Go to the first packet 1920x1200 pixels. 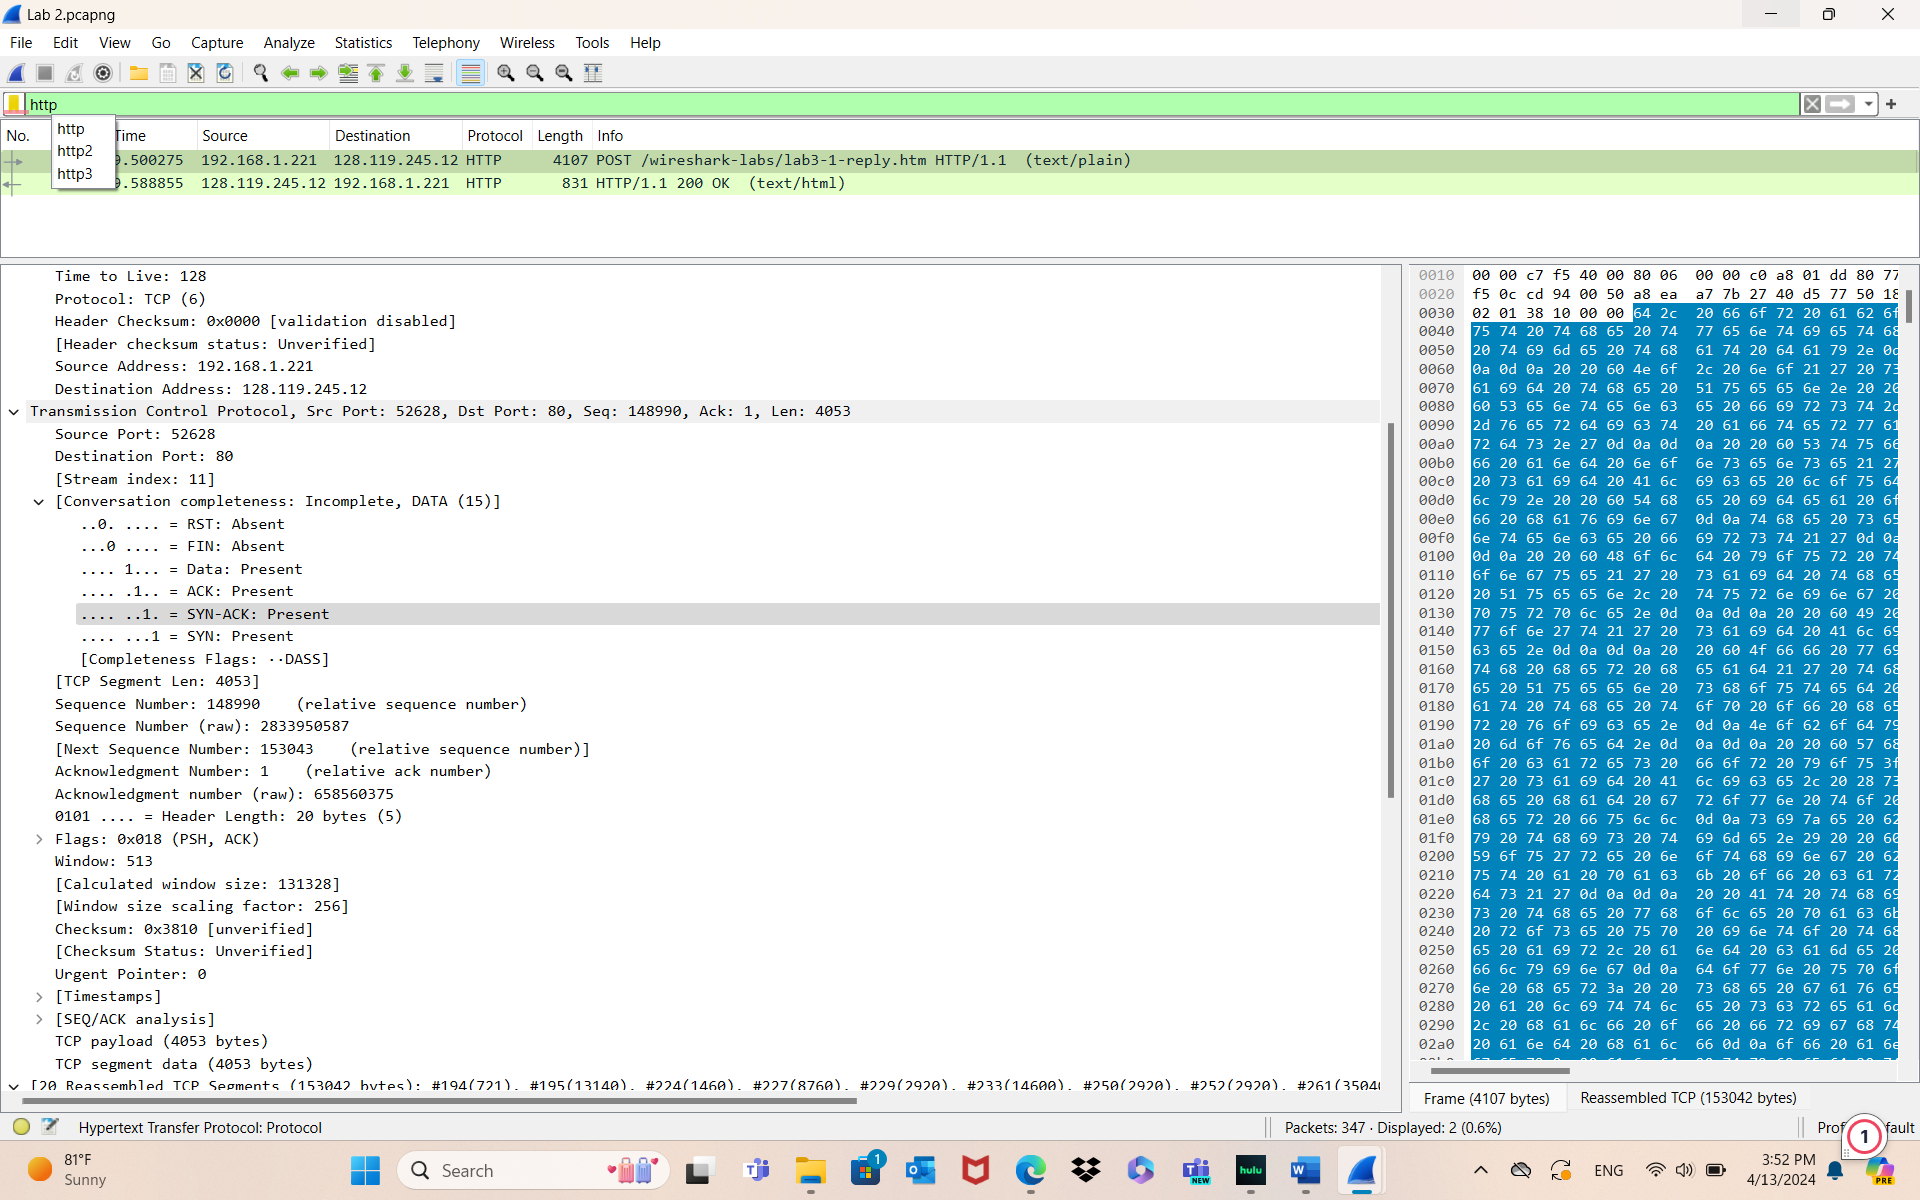click(376, 73)
